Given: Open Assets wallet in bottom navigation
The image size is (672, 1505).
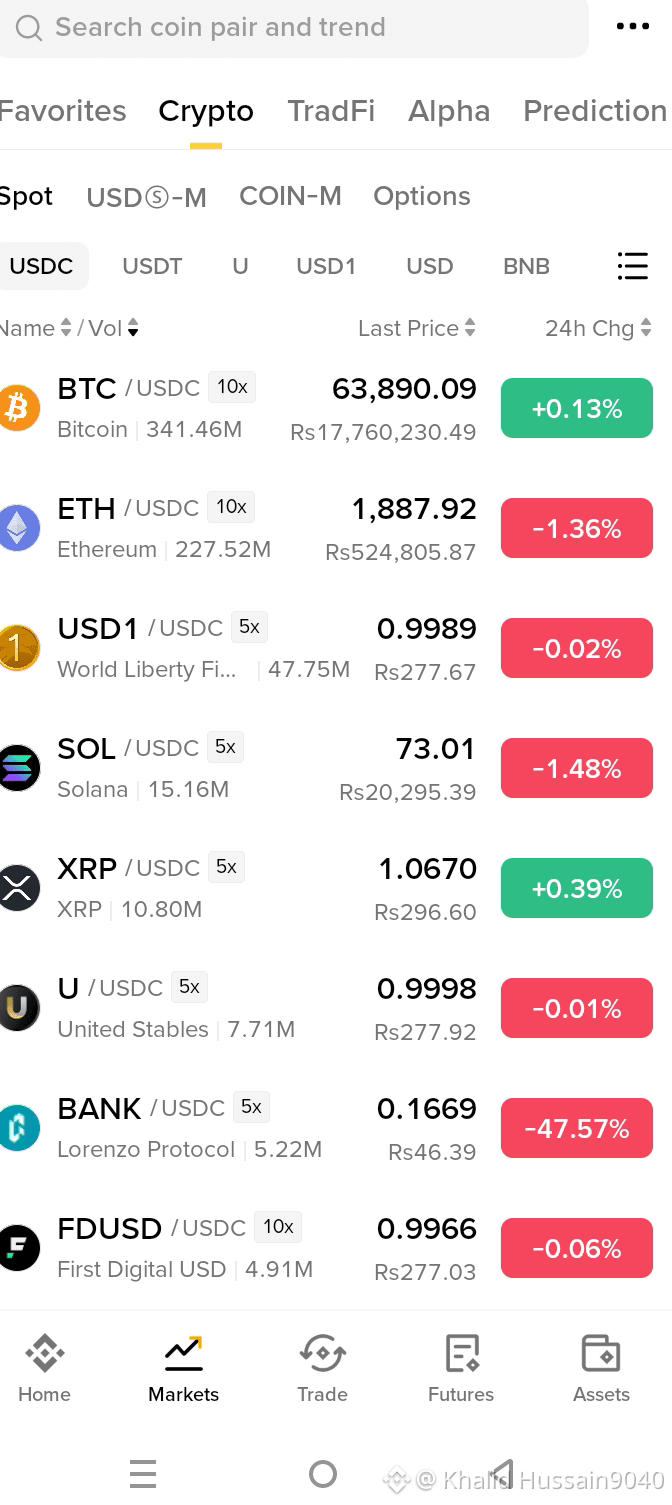Looking at the screenshot, I should [x=601, y=1368].
